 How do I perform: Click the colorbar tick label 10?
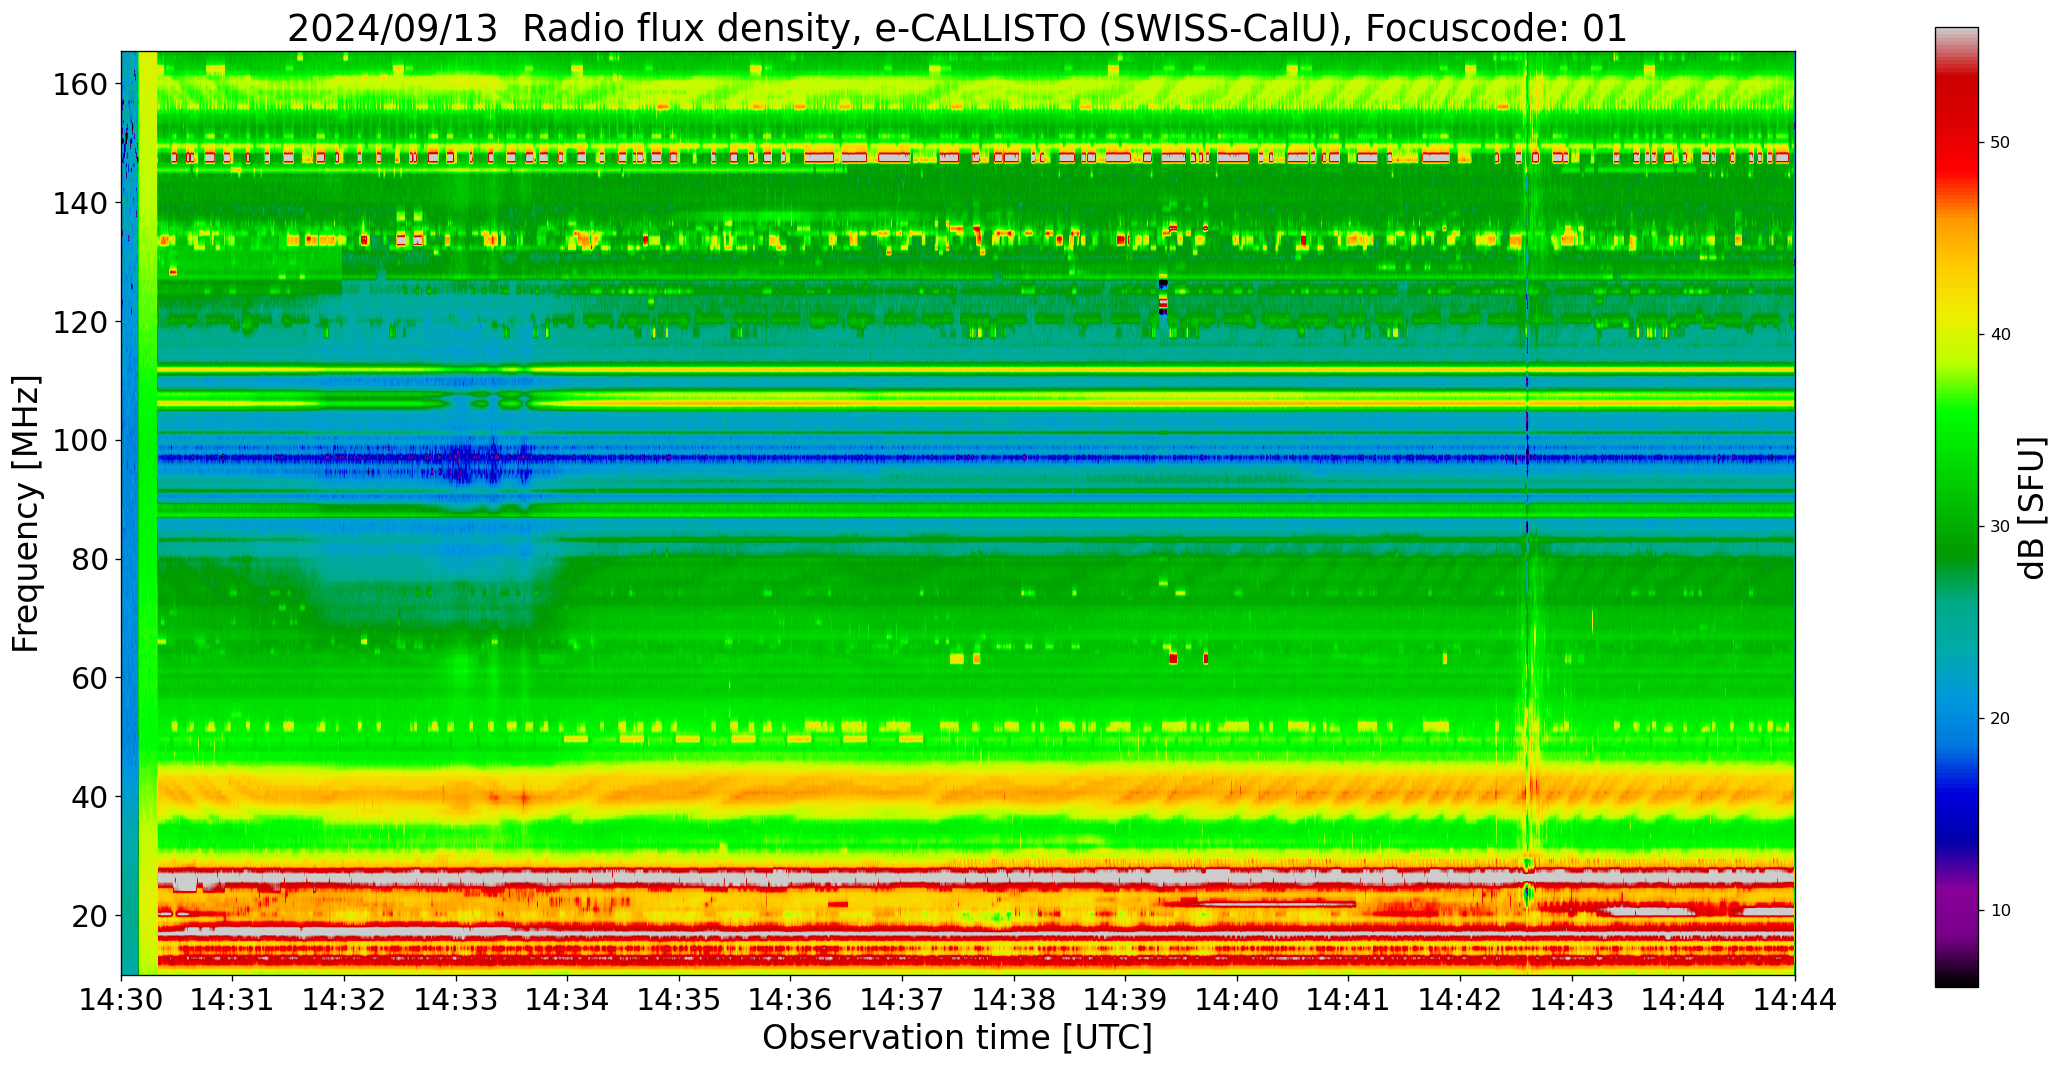click(x=2000, y=911)
